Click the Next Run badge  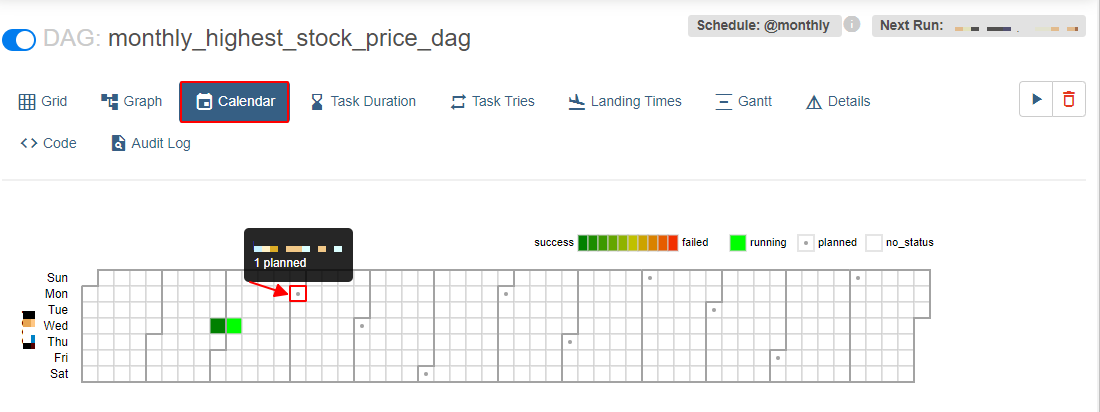(x=979, y=26)
